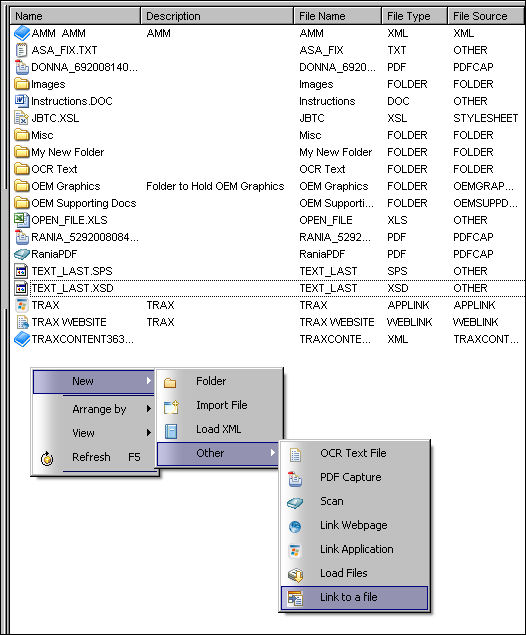Expand the Other submenu arrow
Screen dimensions: 526x635
click(x=273, y=453)
